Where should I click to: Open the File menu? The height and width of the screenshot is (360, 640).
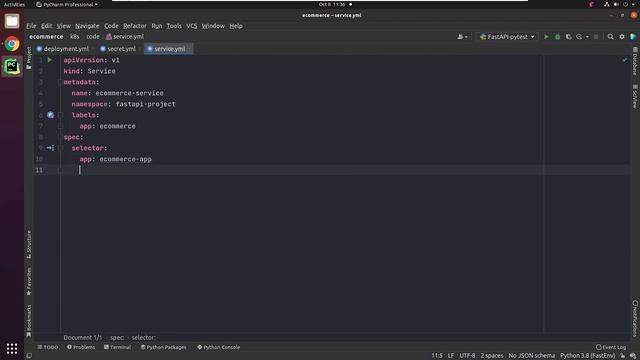pos(31,26)
